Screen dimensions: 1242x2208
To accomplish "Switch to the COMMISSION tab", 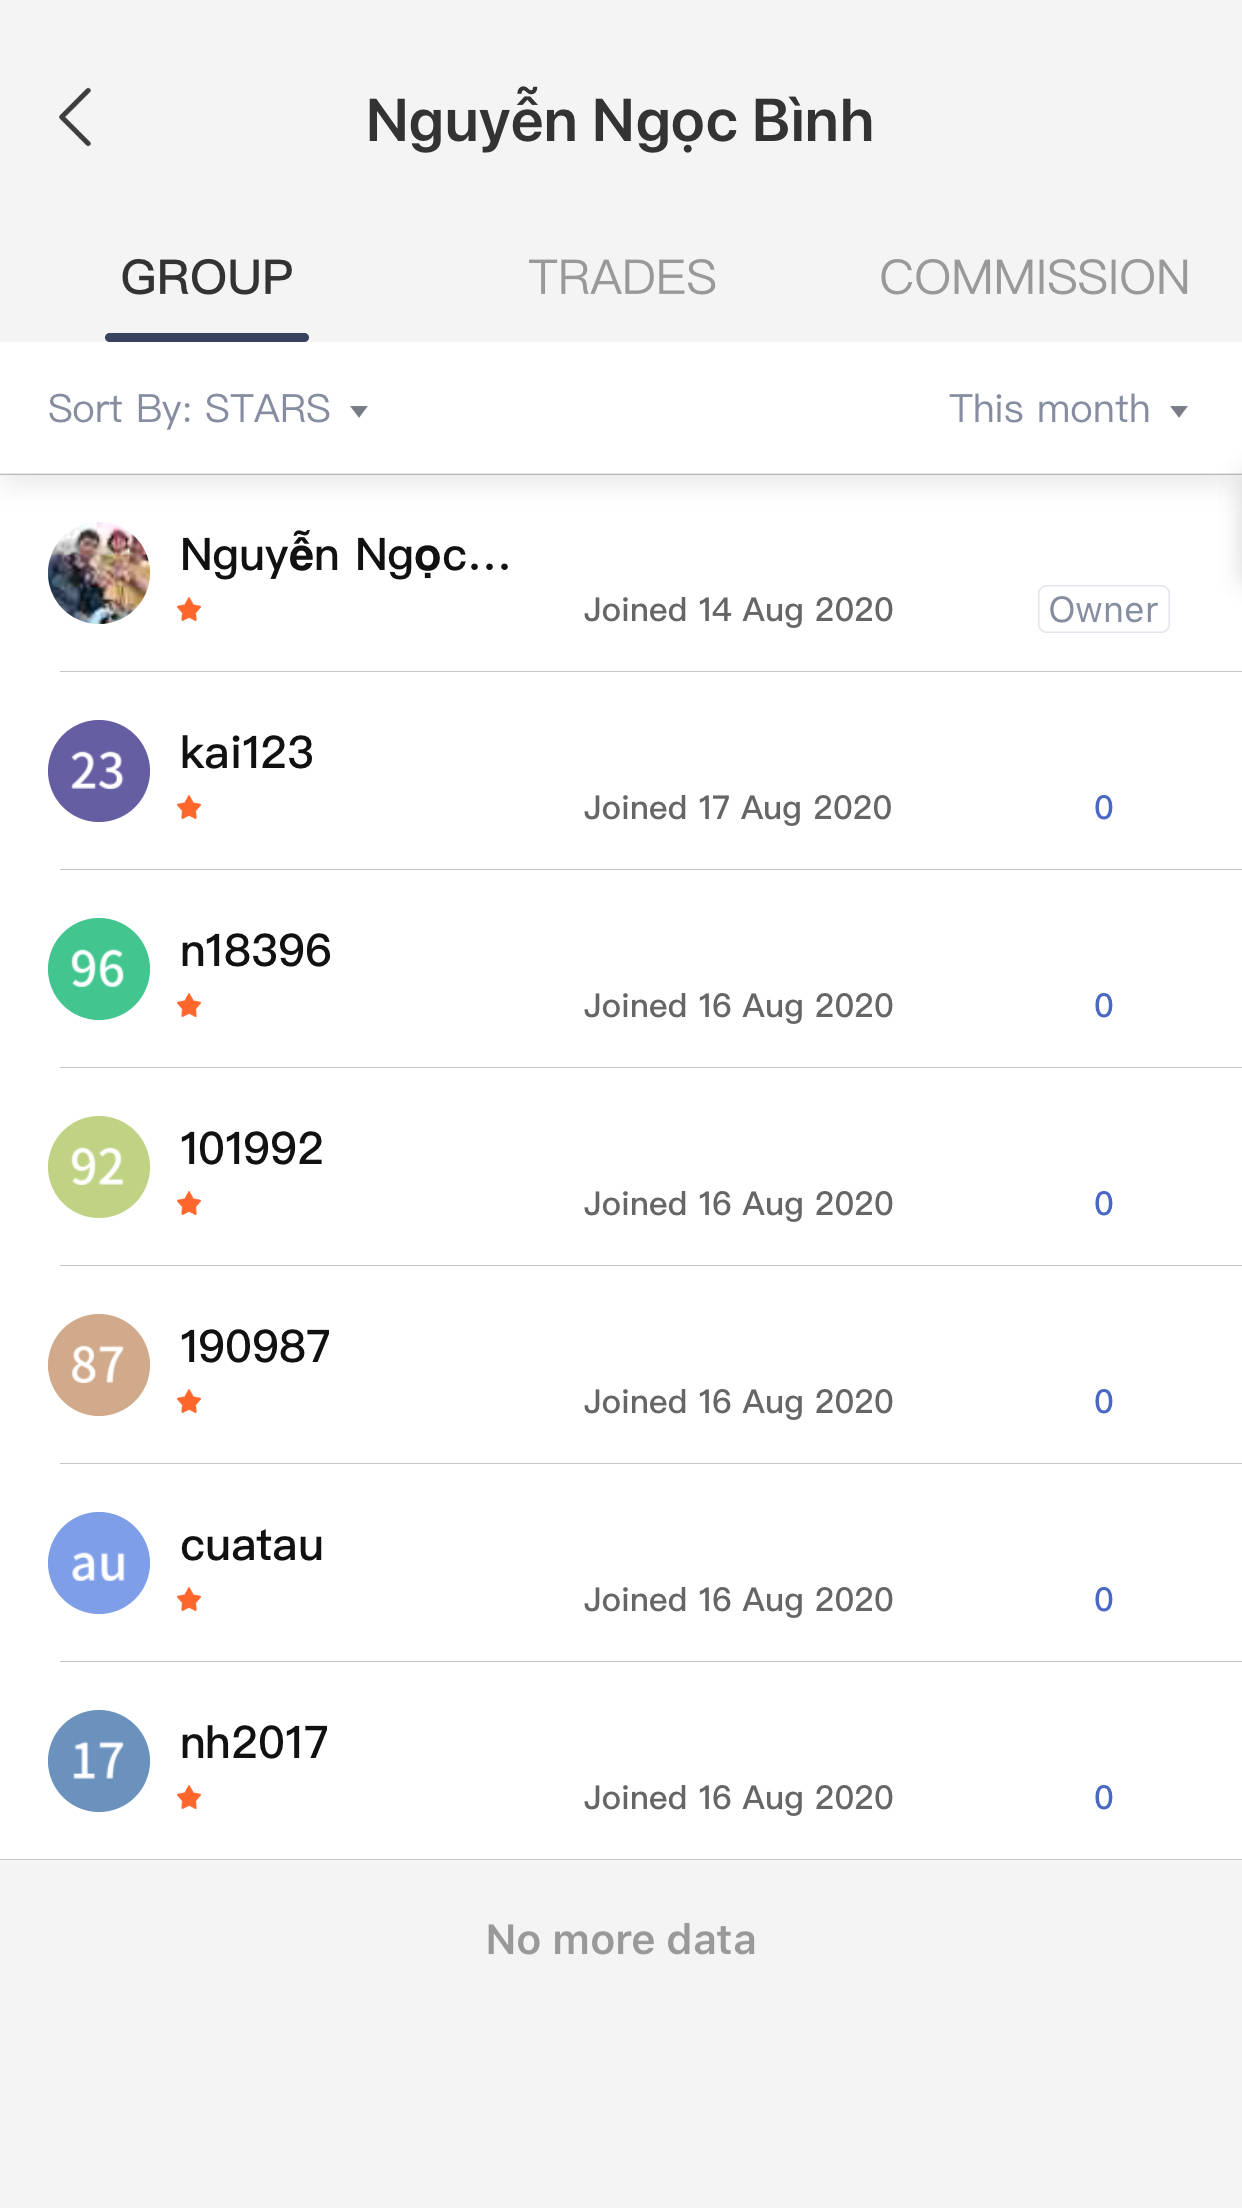I will click(1034, 277).
